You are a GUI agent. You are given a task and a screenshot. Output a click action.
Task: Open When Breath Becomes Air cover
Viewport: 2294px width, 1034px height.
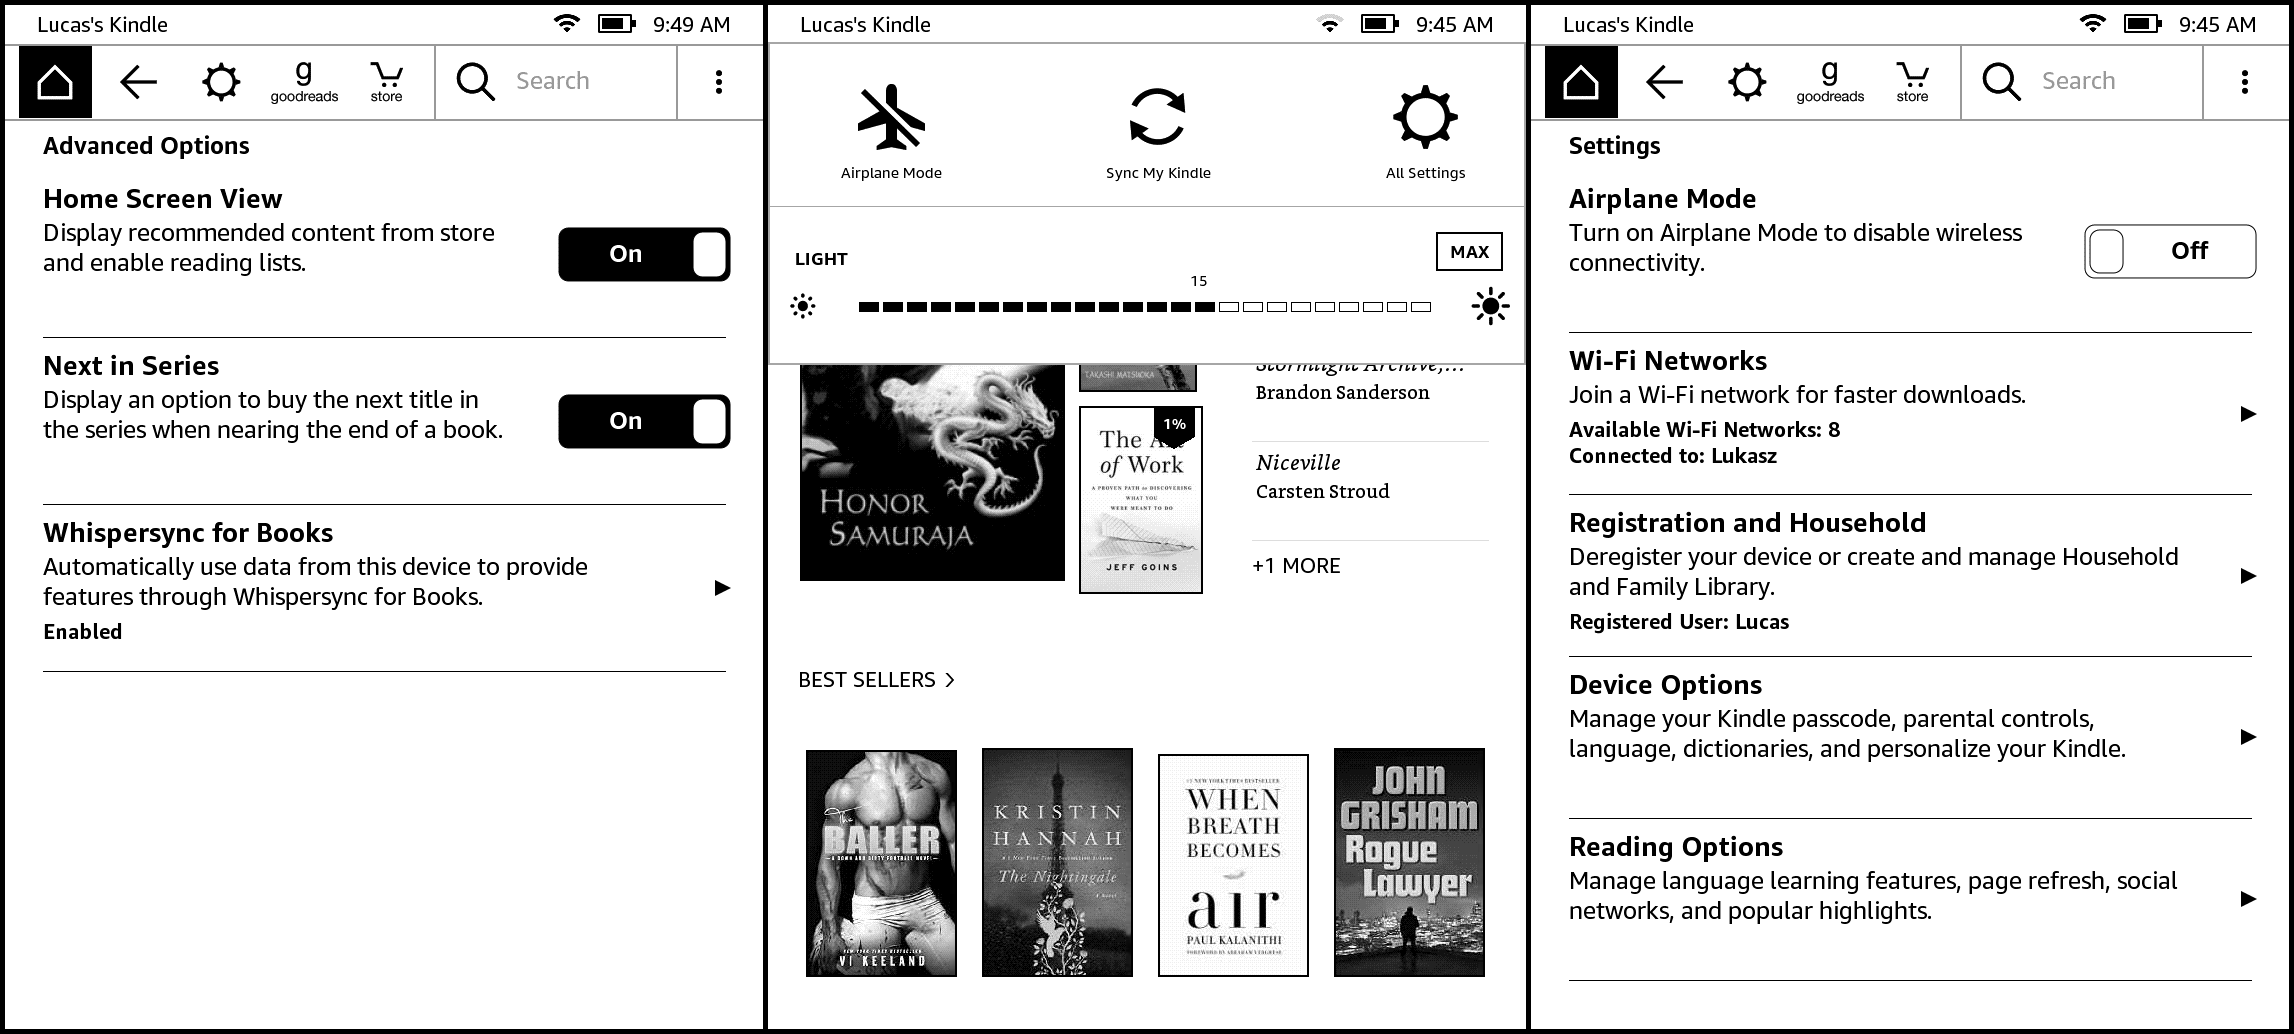(1233, 865)
